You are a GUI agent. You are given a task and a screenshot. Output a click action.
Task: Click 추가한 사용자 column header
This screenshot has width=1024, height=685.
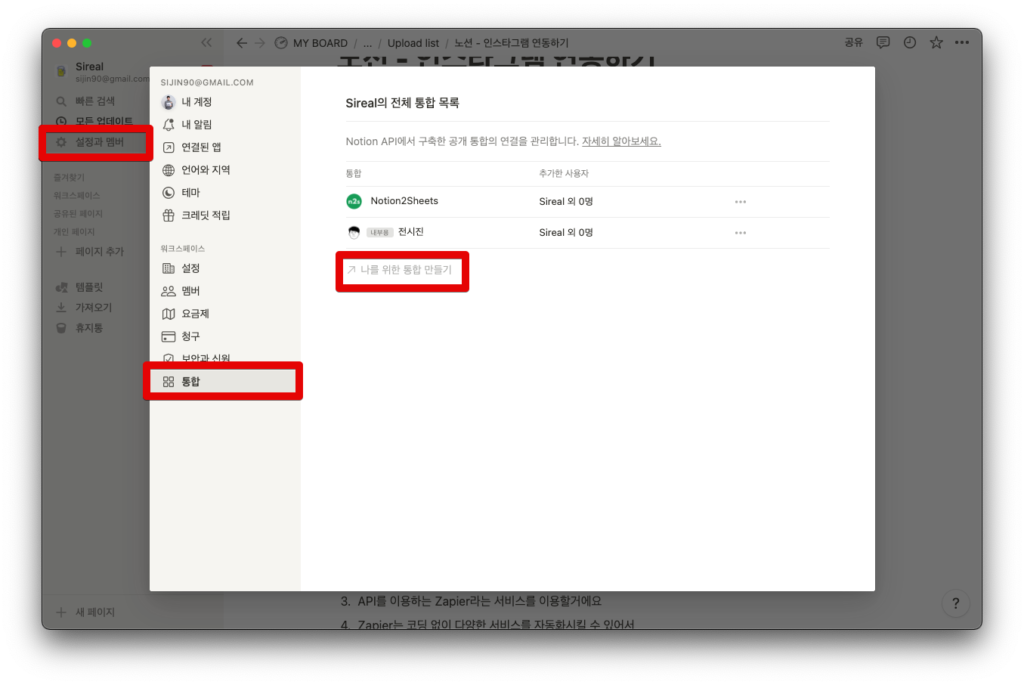564,174
